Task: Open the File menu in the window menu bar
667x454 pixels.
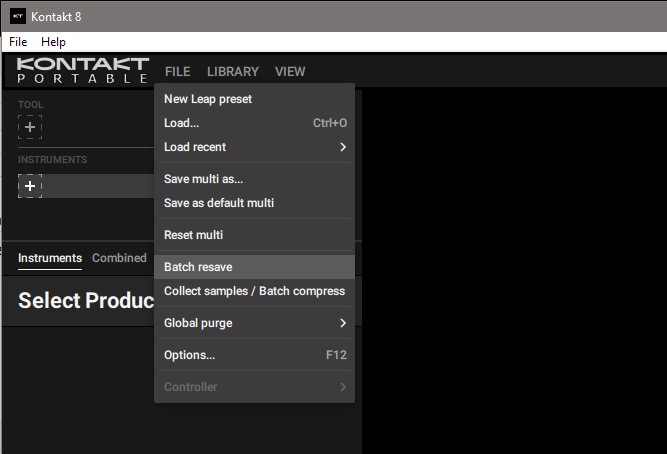Action: pyautogui.click(x=18, y=42)
